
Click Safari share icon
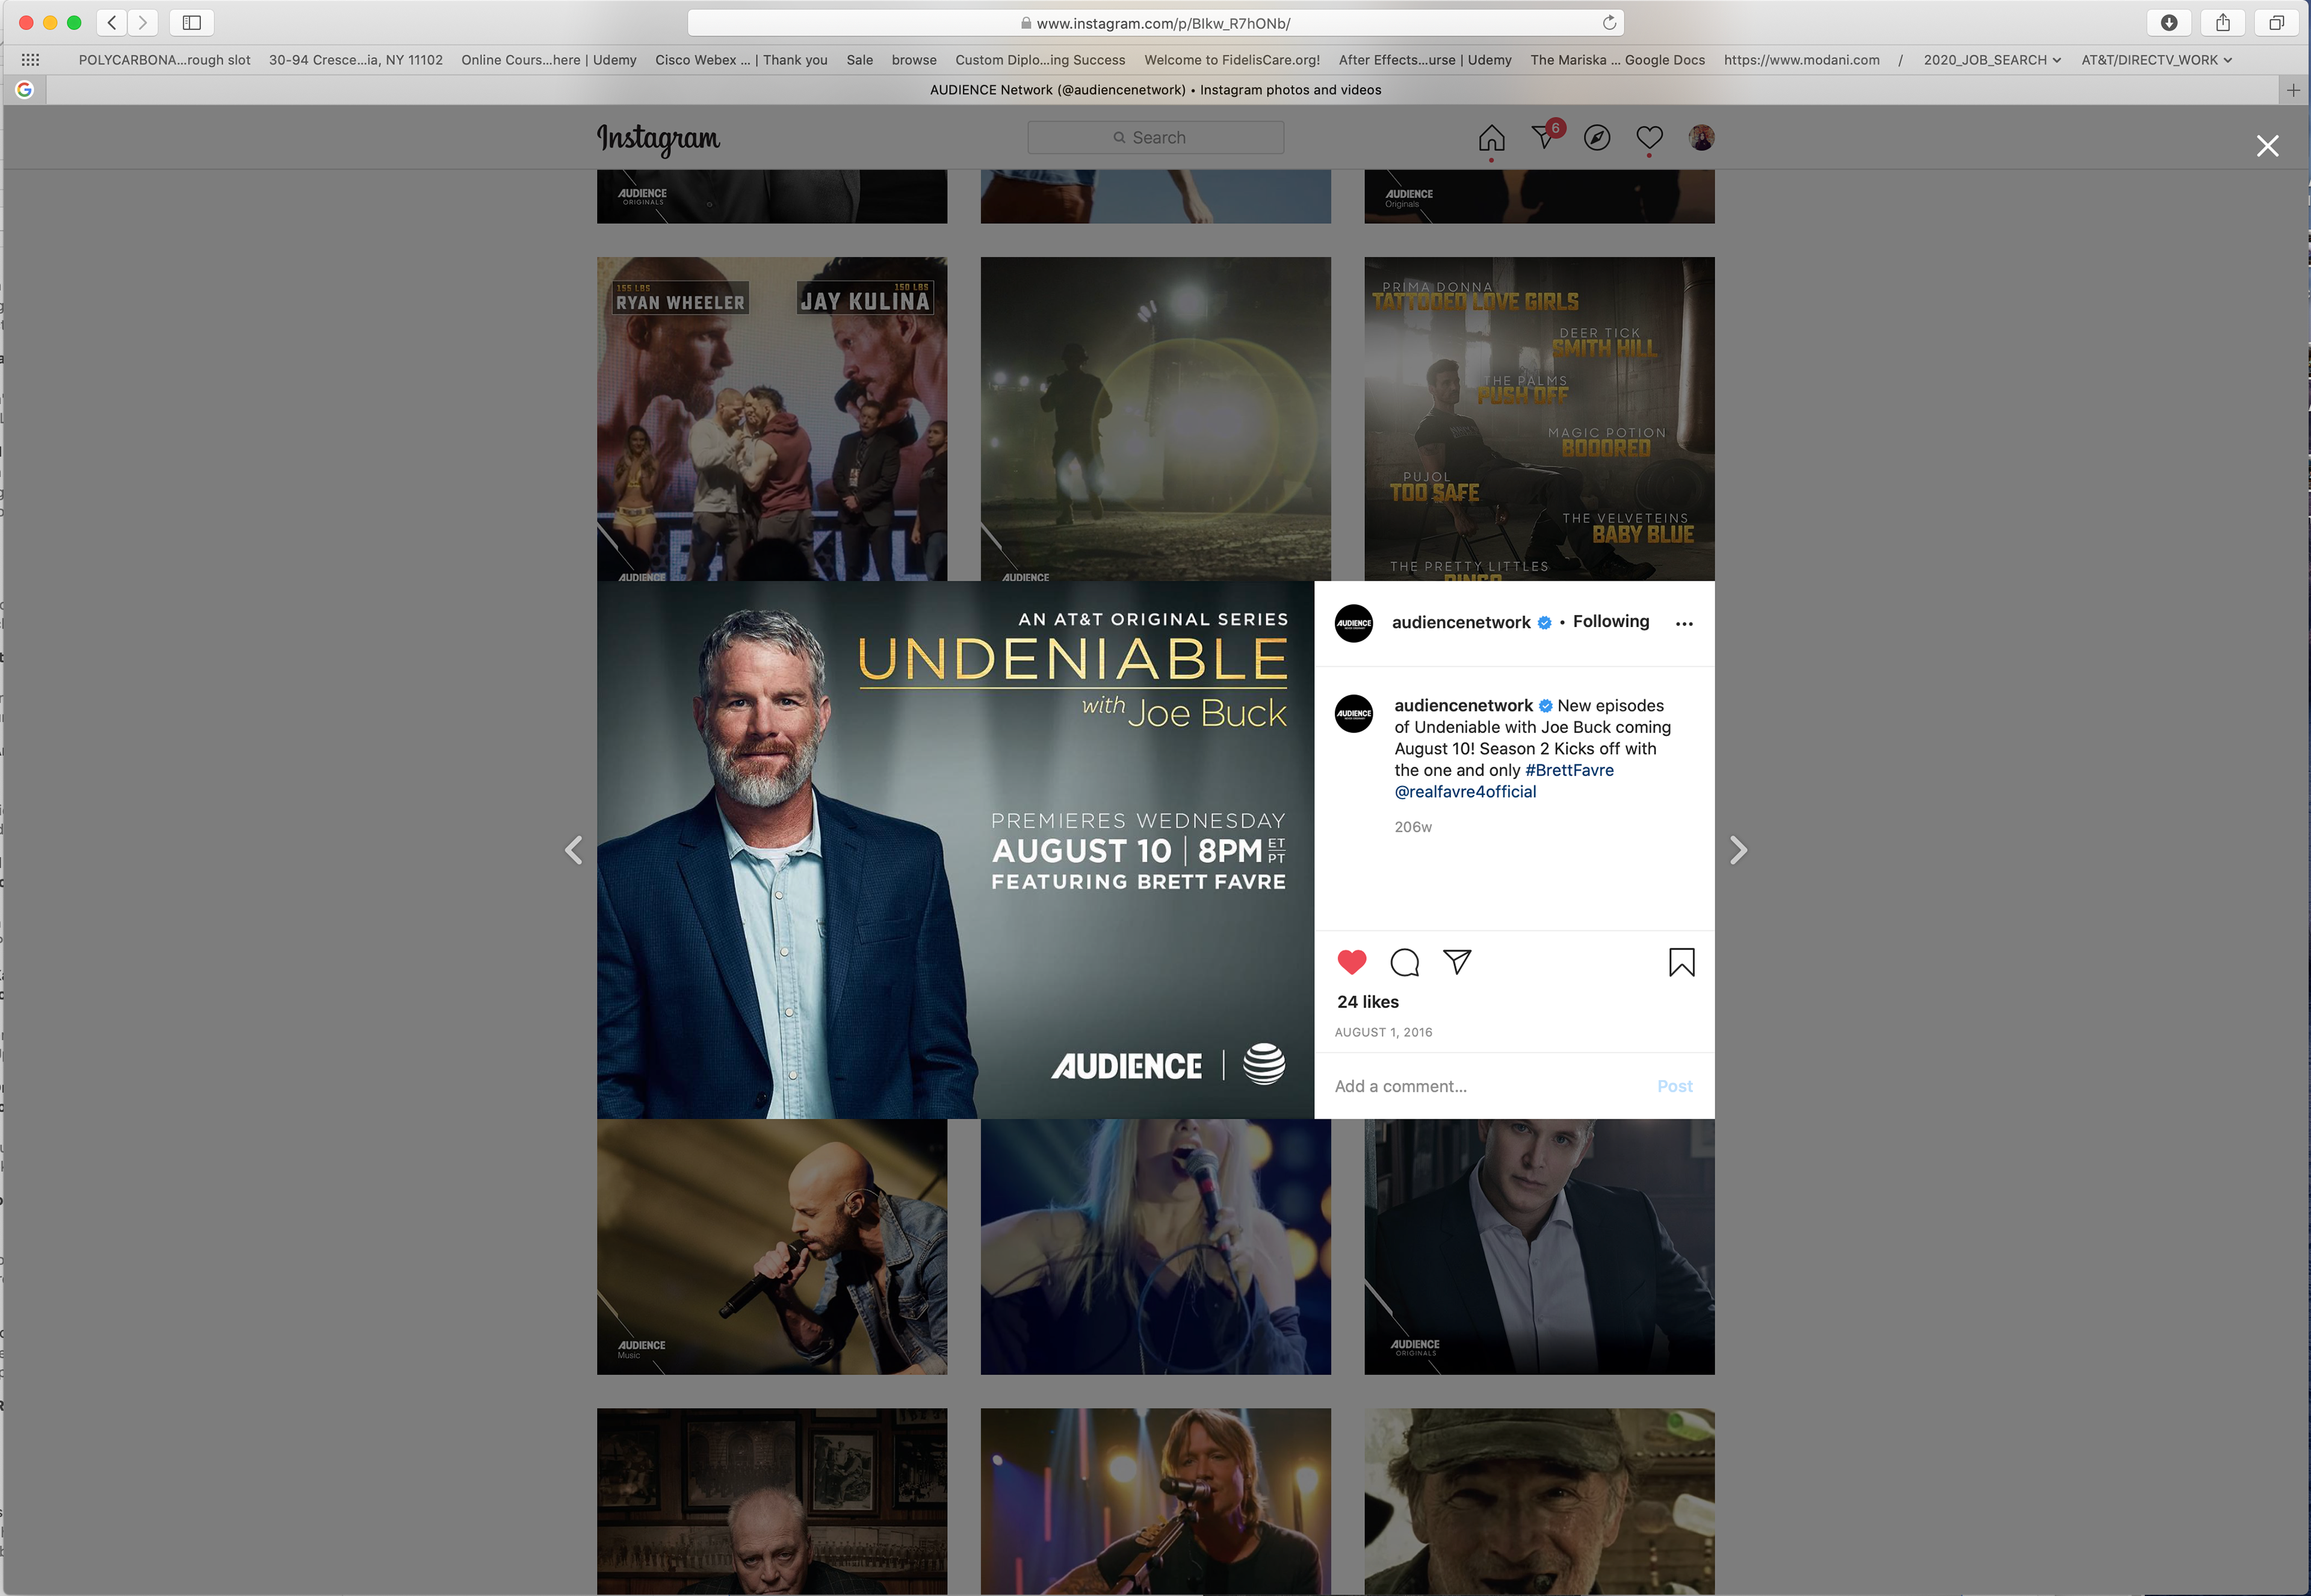click(2223, 22)
